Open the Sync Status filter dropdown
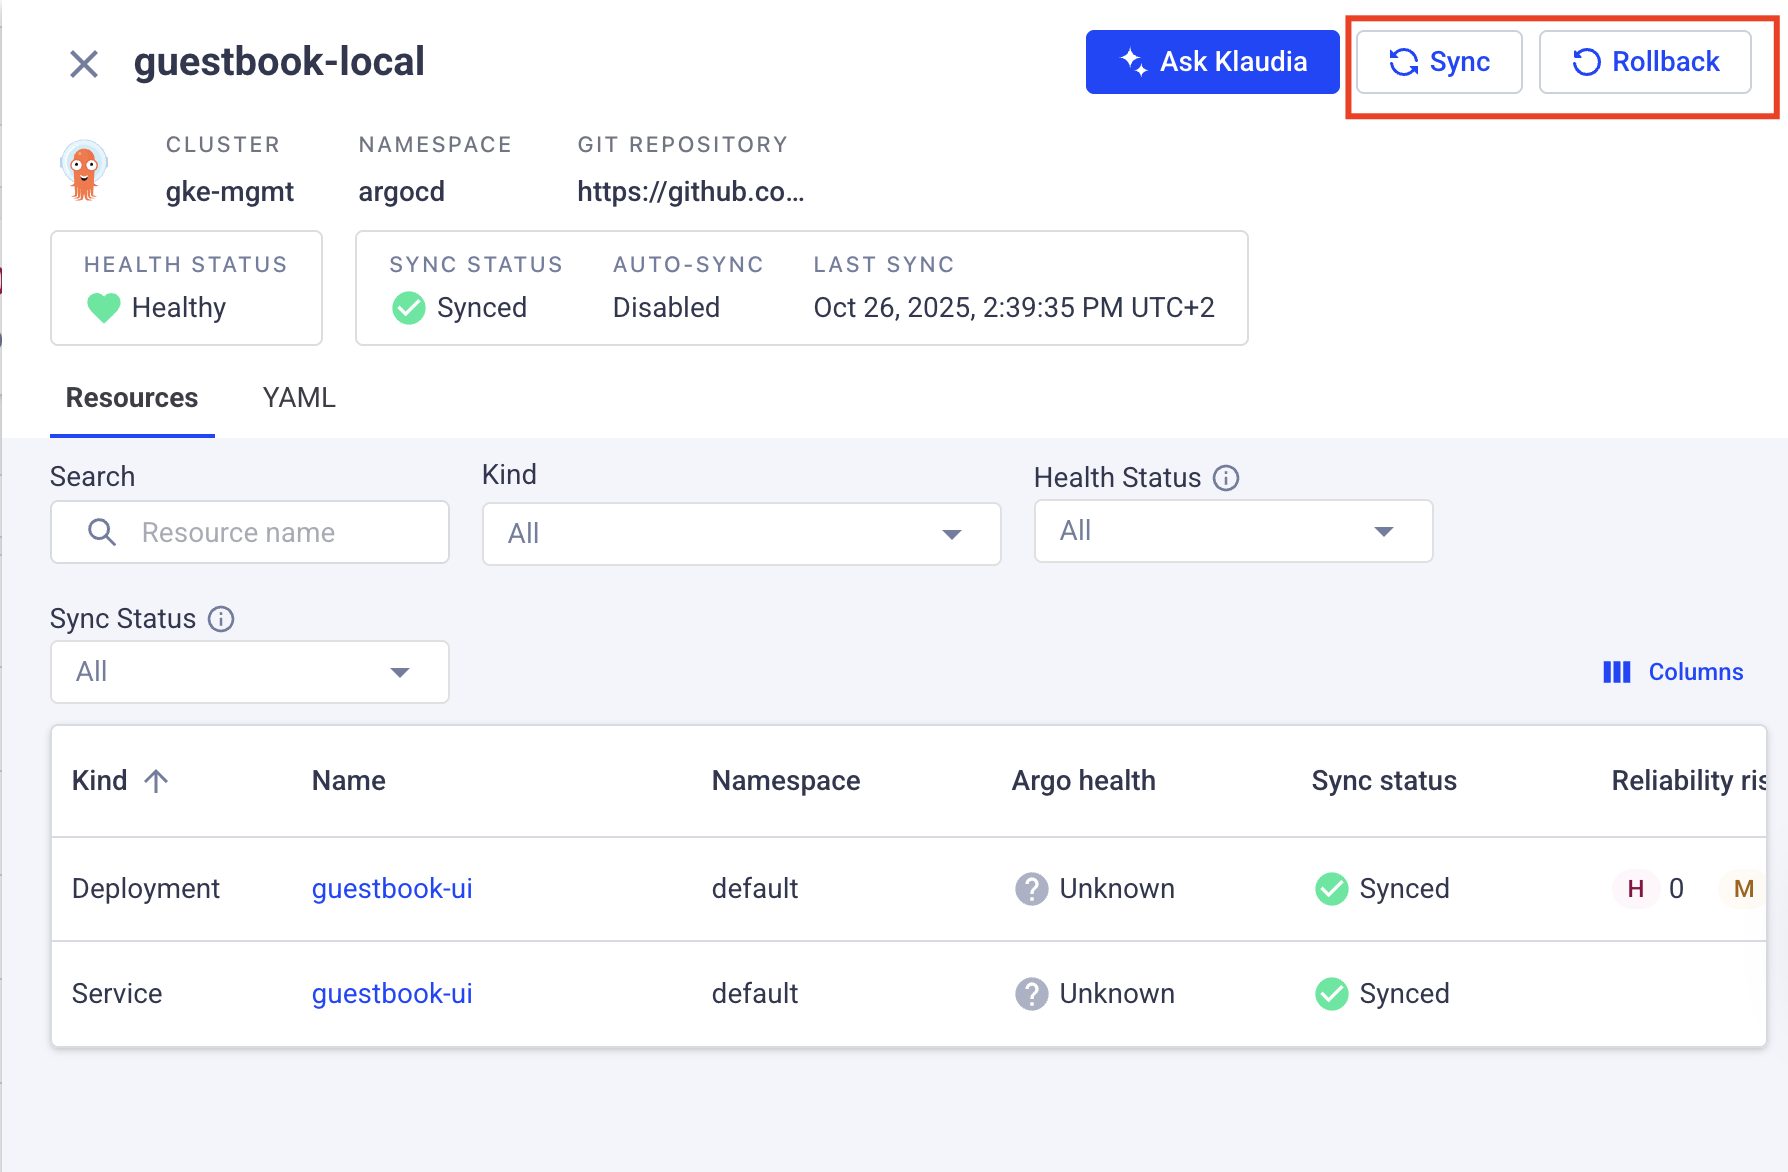1788x1172 pixels. pyautogui.click(x=249, y=672)
